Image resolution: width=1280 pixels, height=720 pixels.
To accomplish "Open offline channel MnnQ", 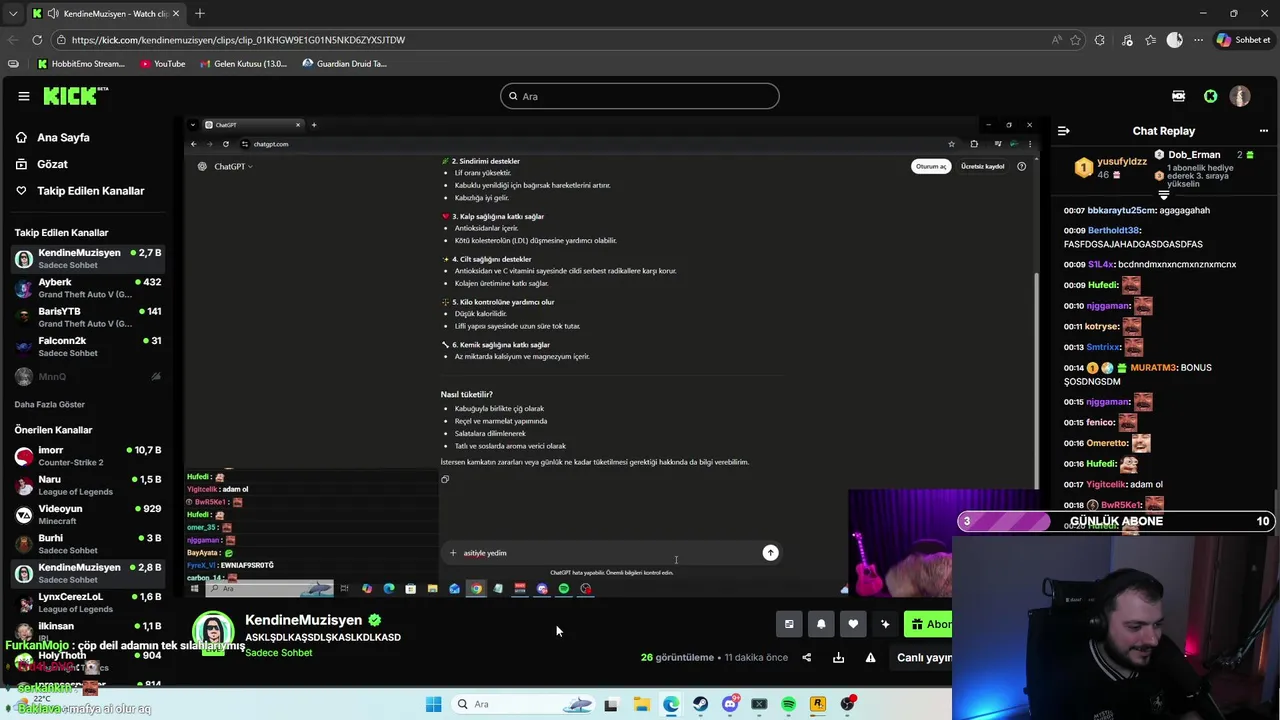I will coord(88,377).
